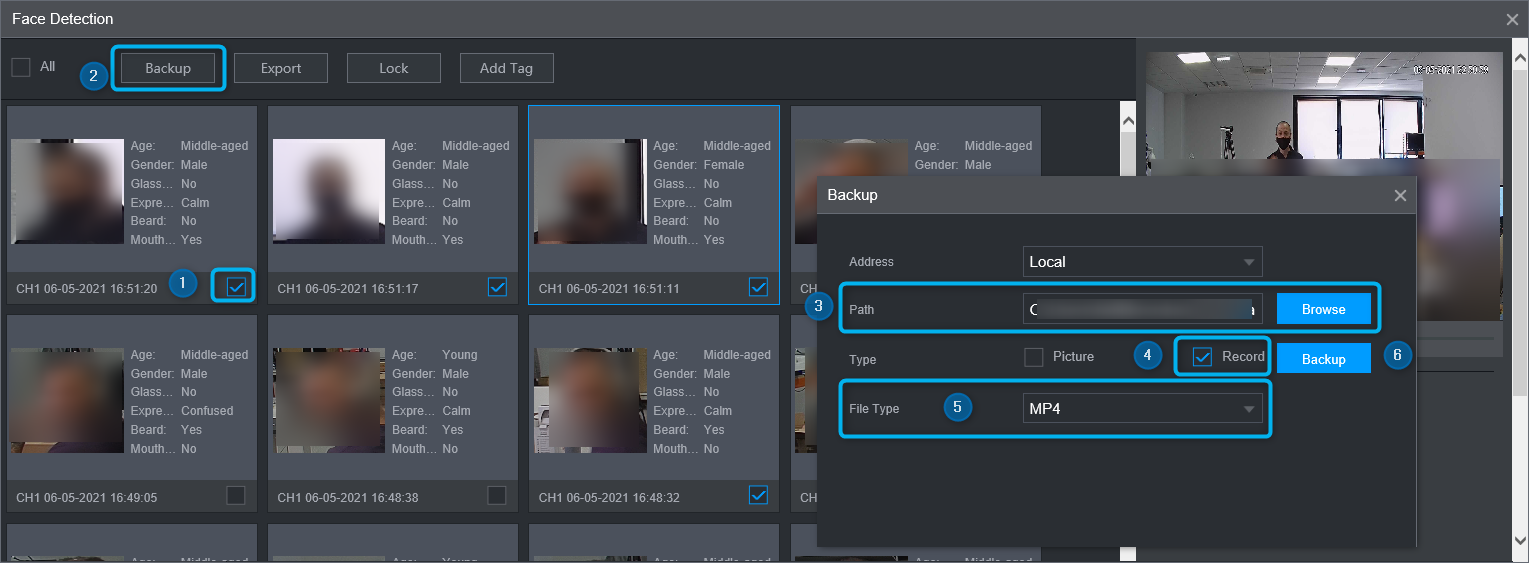The image size is (1529, 563).
Task: Click the timestamp text CH1 06-05-2021 16:48:38
Action: click(348, 497)
